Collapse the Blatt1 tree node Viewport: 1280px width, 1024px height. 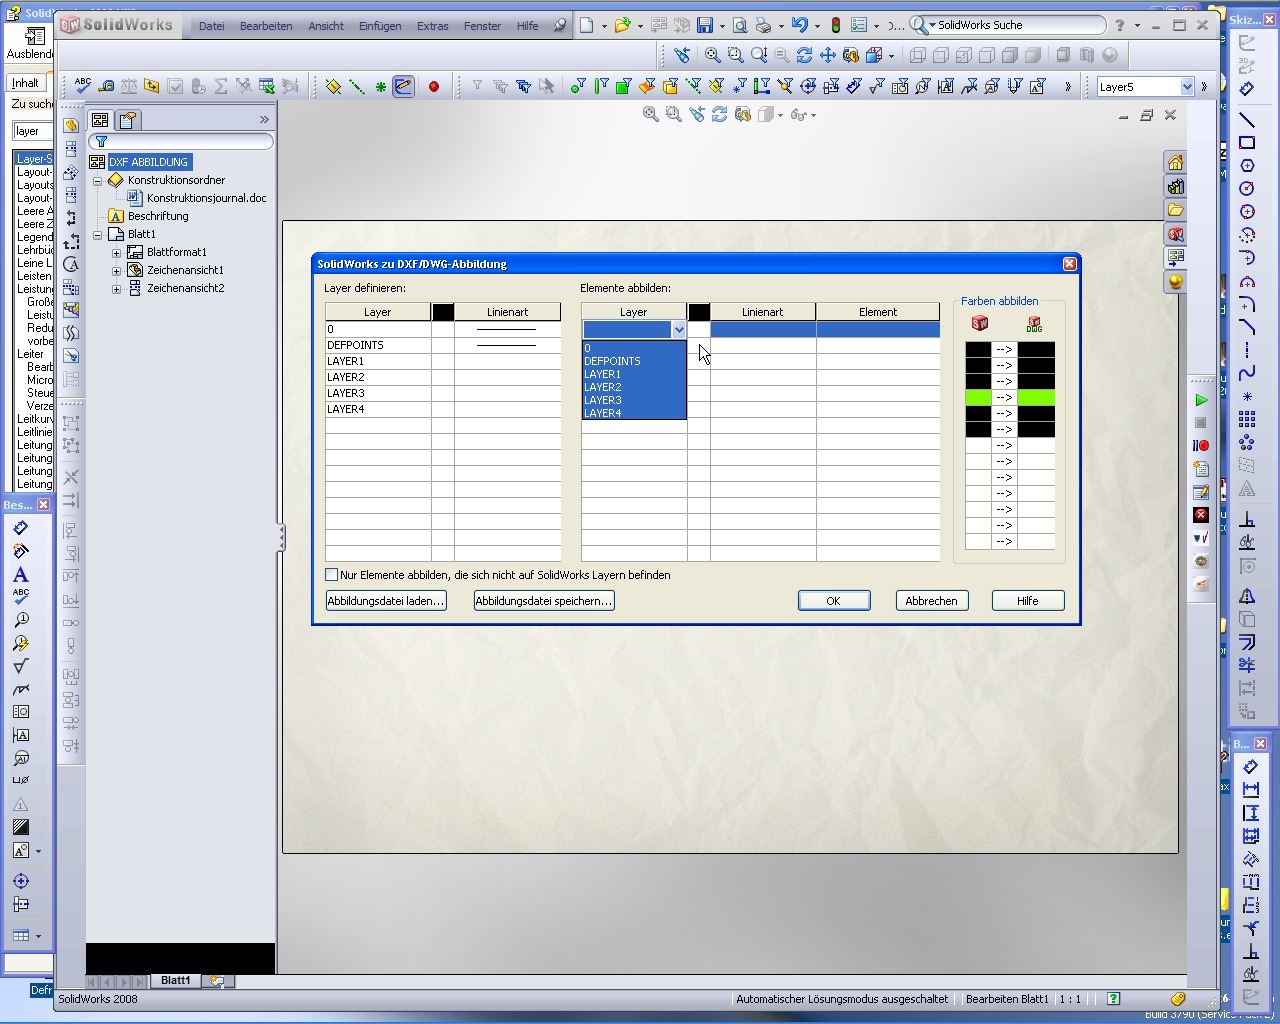point(98,235)
